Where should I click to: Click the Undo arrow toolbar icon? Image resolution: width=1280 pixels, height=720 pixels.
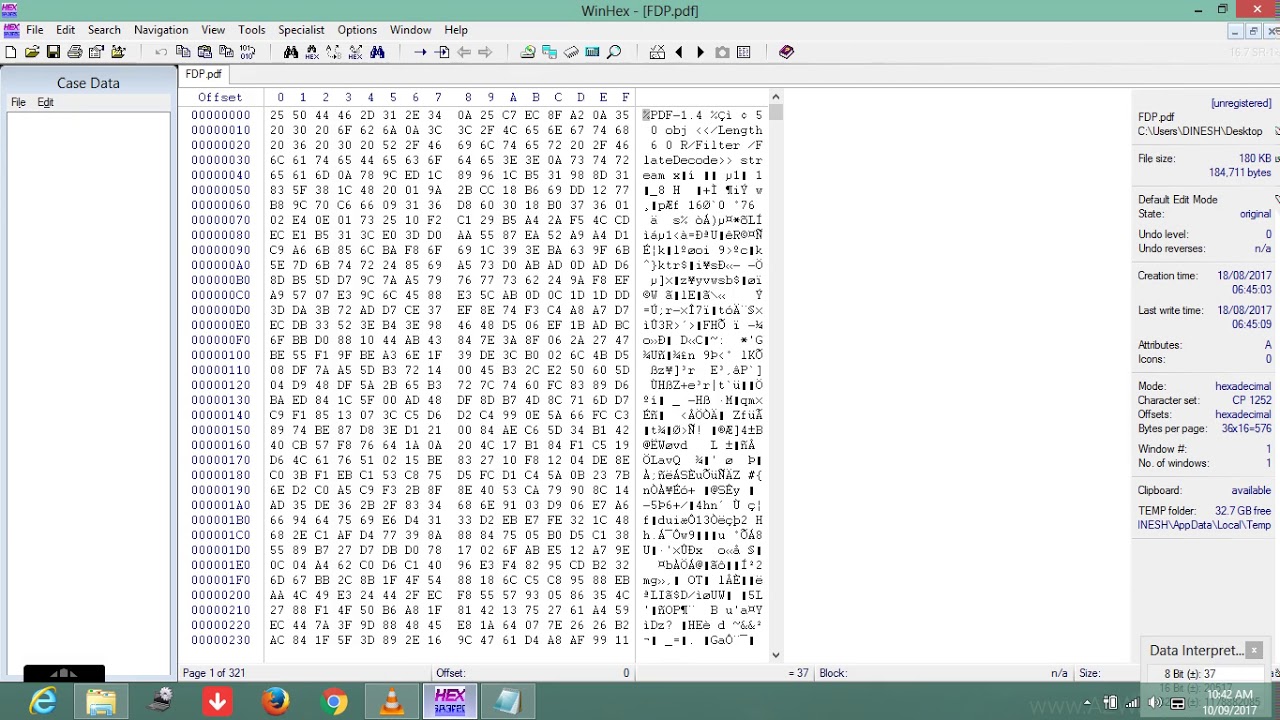point(161,52)
